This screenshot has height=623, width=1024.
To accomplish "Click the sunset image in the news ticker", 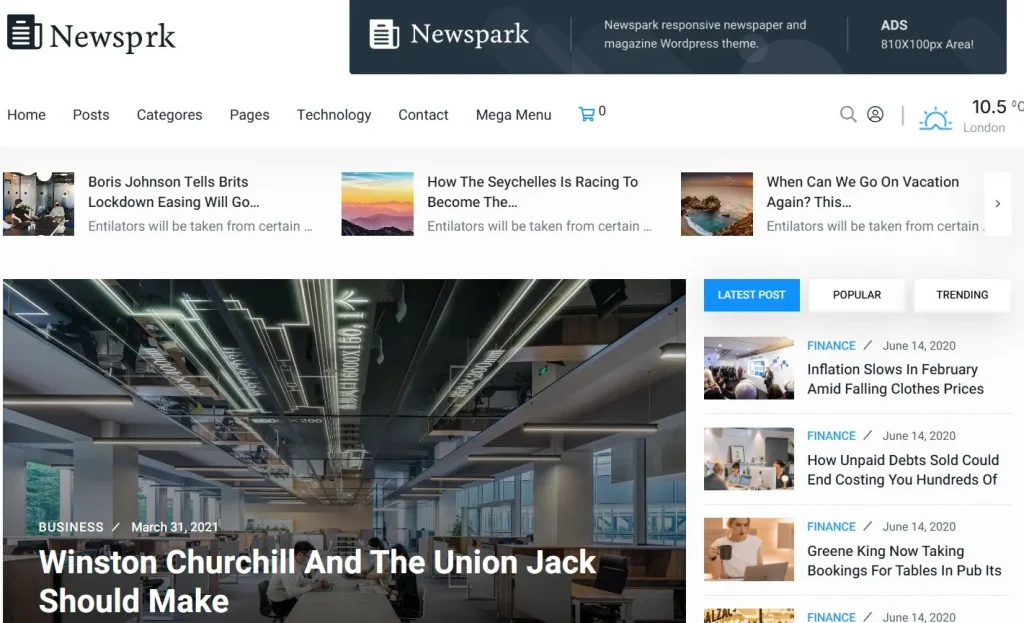I will (376, 204).
